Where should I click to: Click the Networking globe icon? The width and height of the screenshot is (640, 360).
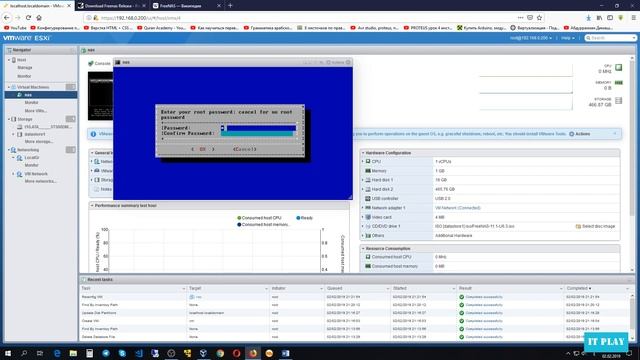pos(13,150)
